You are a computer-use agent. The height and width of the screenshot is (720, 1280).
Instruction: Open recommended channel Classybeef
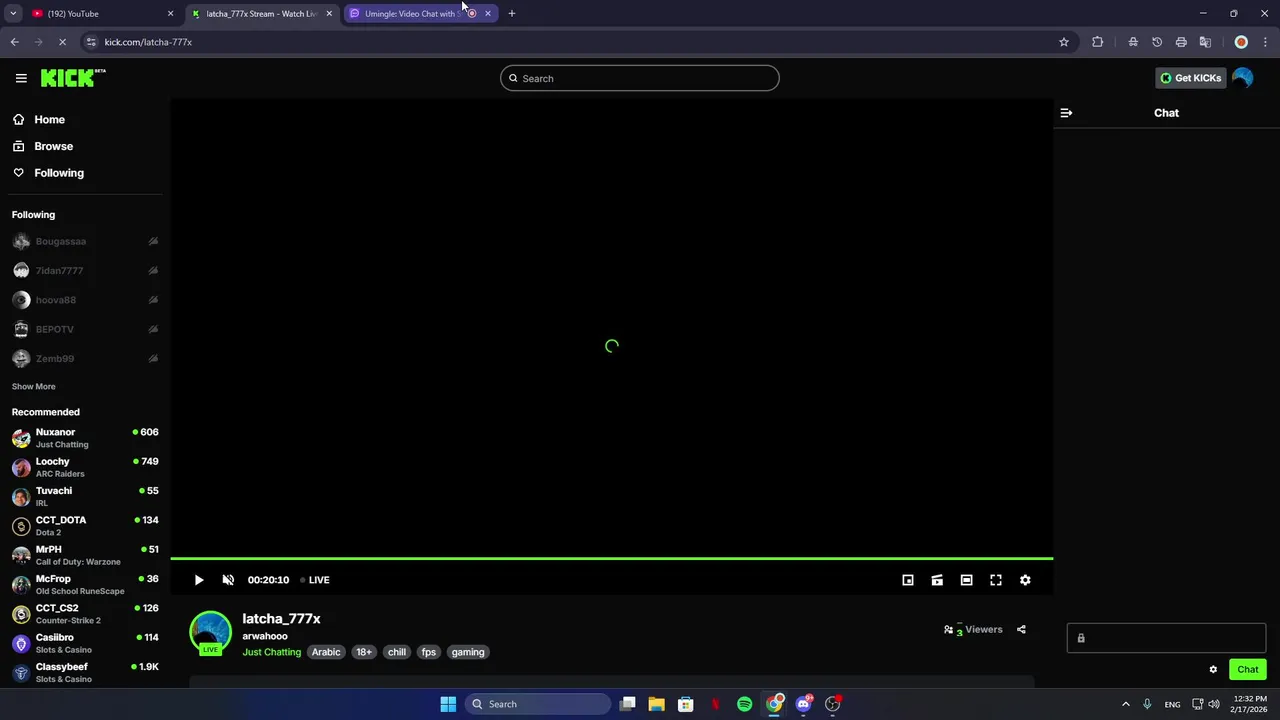[x=85, y=672]
